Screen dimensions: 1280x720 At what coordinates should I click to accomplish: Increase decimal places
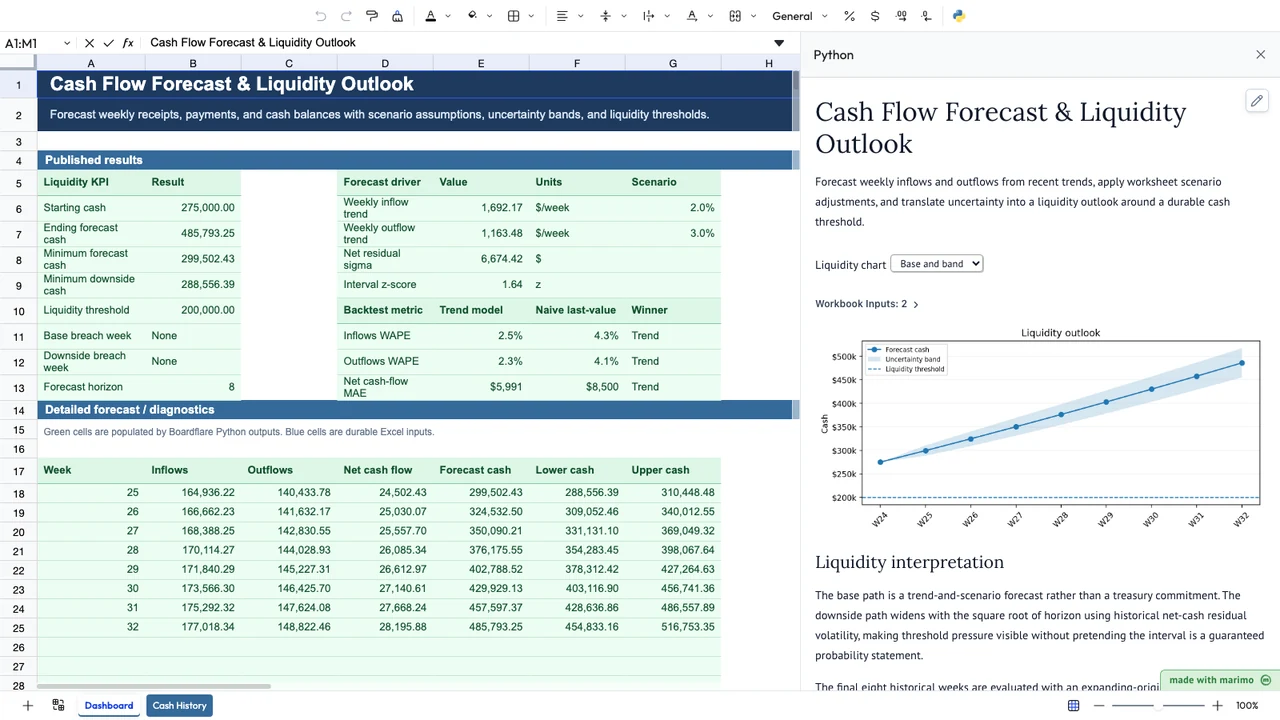(901, 16)
